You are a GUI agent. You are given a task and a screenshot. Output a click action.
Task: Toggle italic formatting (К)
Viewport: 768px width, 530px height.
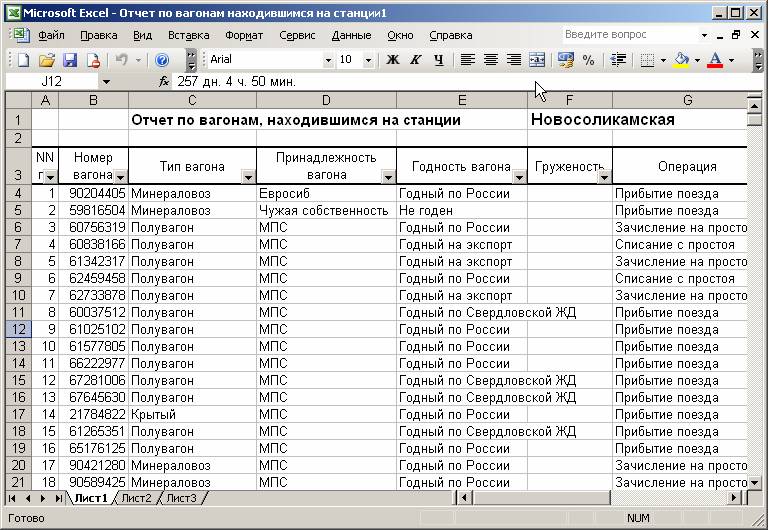416,60
